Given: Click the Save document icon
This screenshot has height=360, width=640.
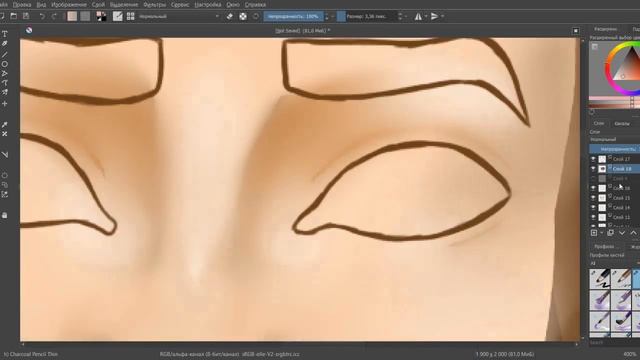Looking at the screenshot, I should 26,16.
